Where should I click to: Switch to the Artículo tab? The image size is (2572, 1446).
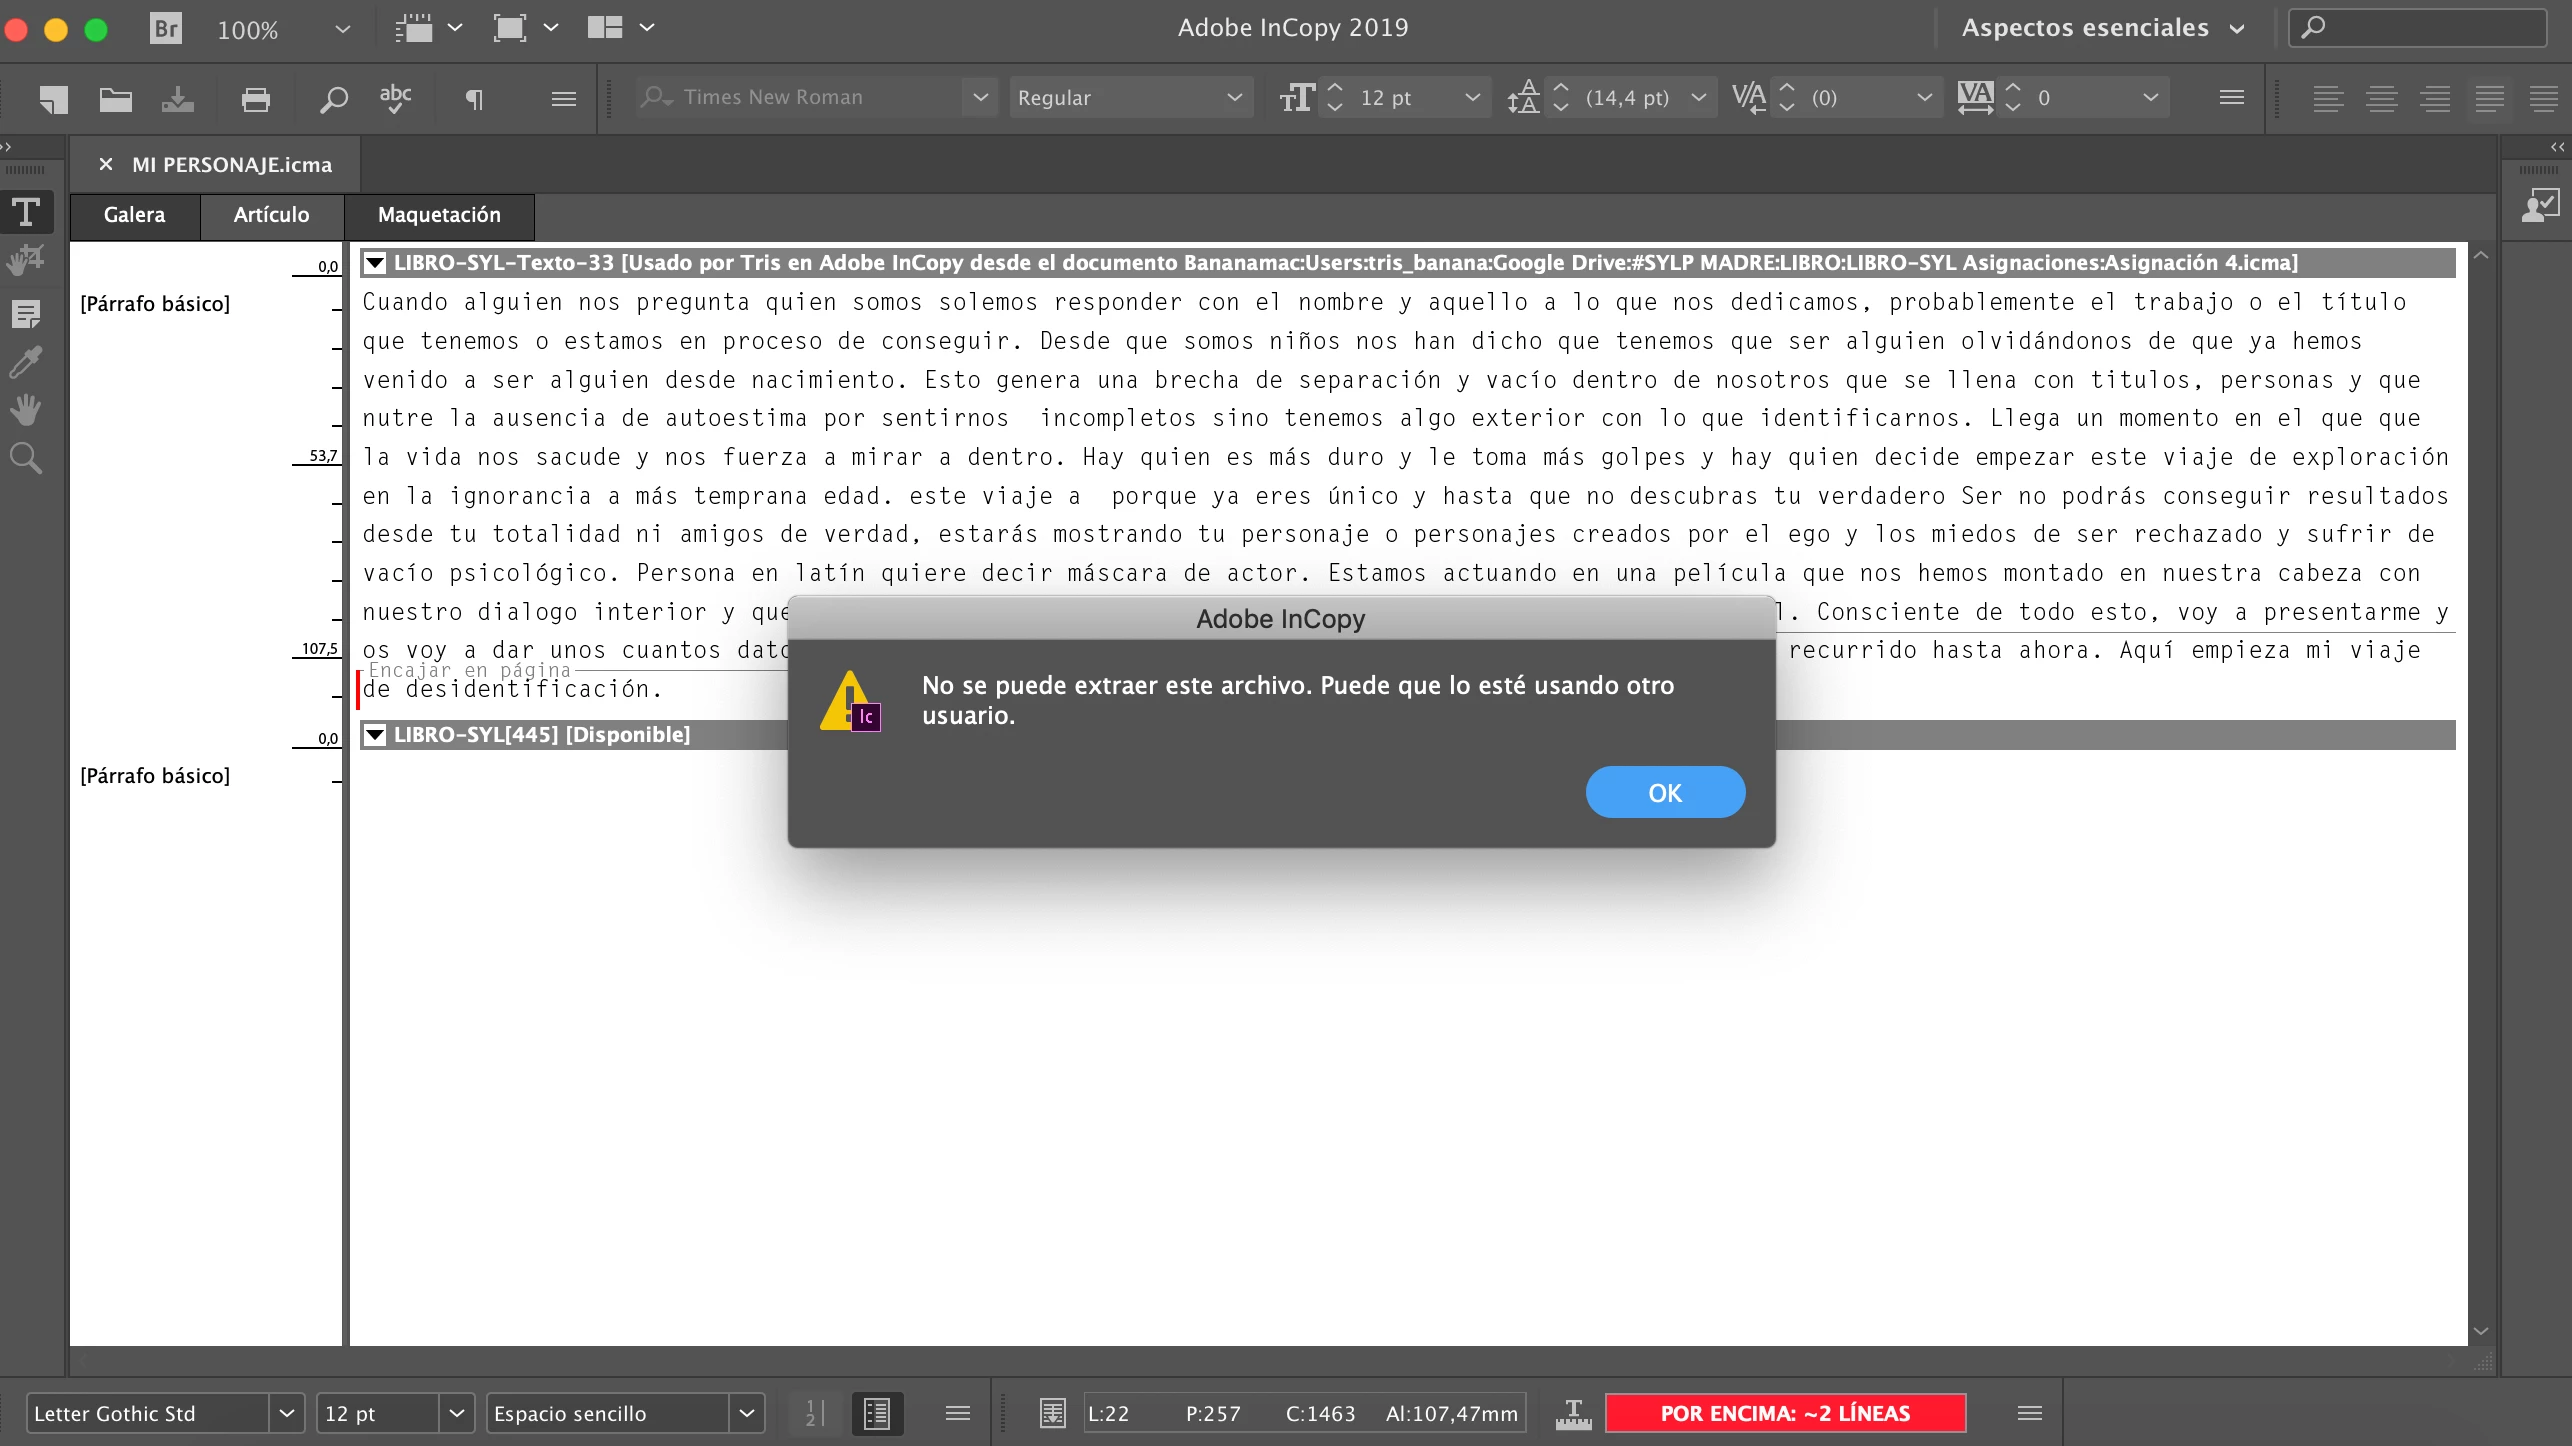point(271,215)
